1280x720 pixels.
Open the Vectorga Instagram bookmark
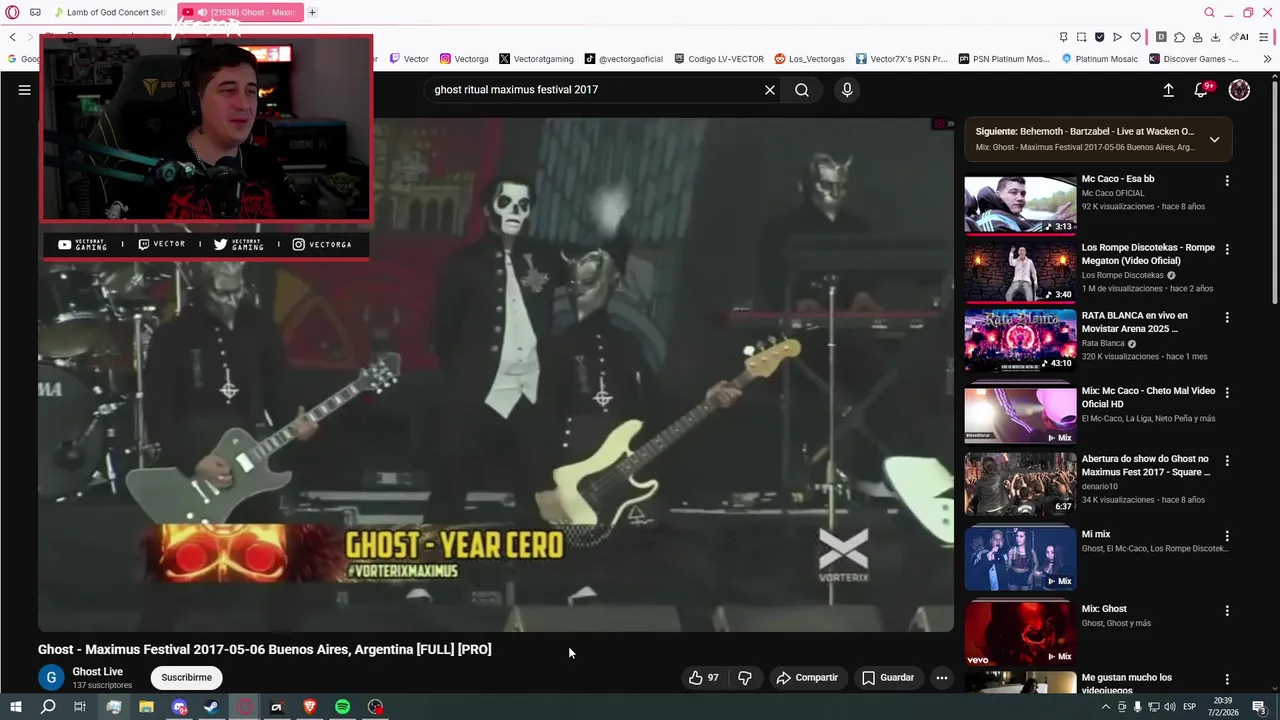coord(464,59)
